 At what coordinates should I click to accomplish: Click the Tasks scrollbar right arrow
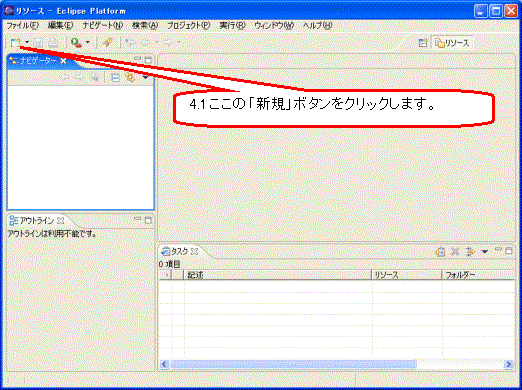point(509,364)
